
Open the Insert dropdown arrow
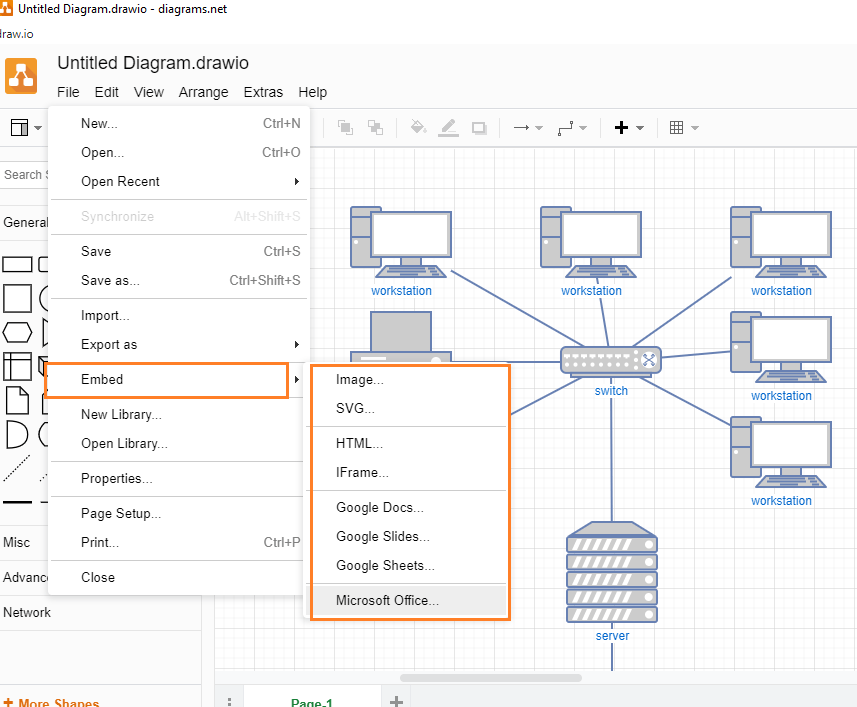click(640, 128)
